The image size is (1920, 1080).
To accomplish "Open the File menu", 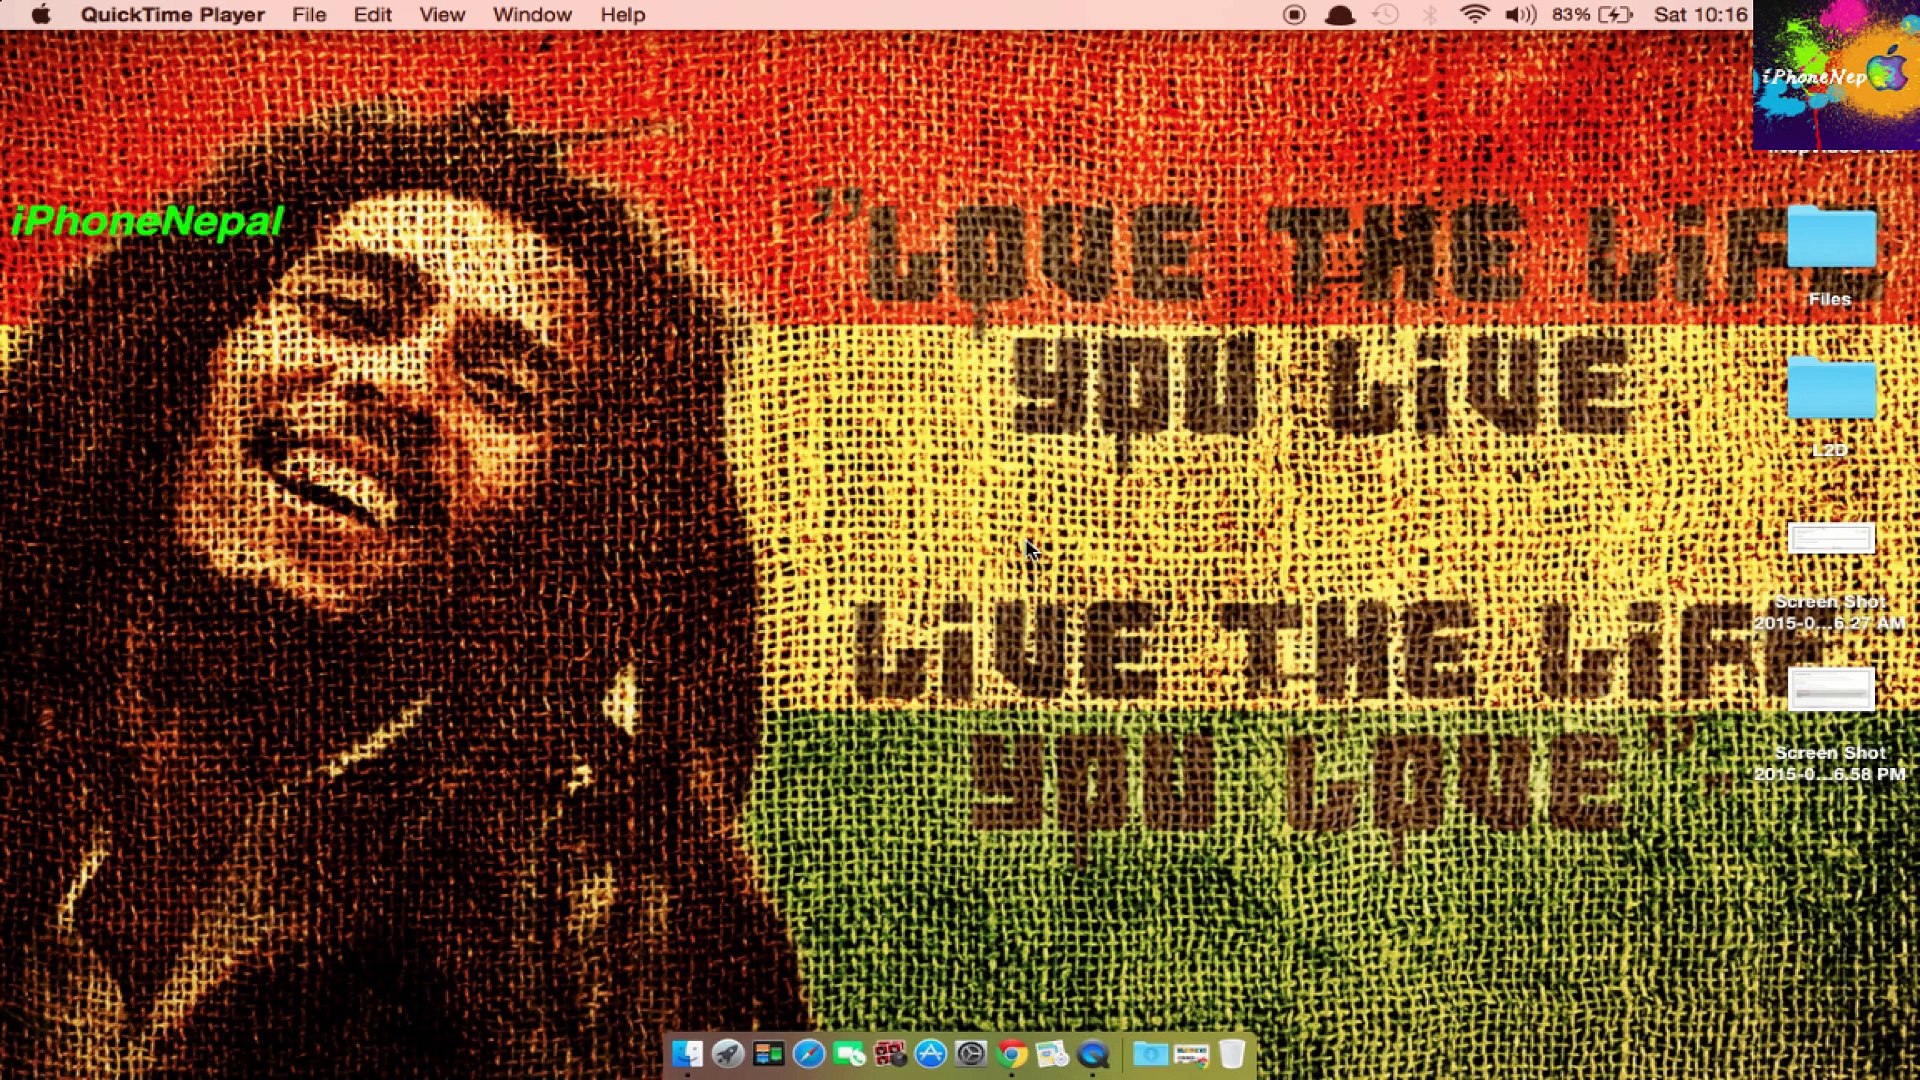I will [x=309, y=15].
